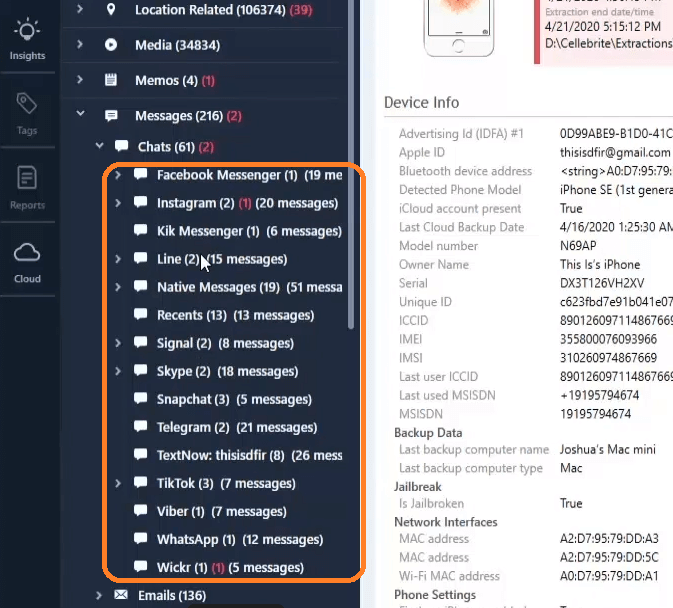The width and height of the screenshot is (673, 608).
Task: Click the tree panel vertical scrollbar
Action: (x=351, y=163)
